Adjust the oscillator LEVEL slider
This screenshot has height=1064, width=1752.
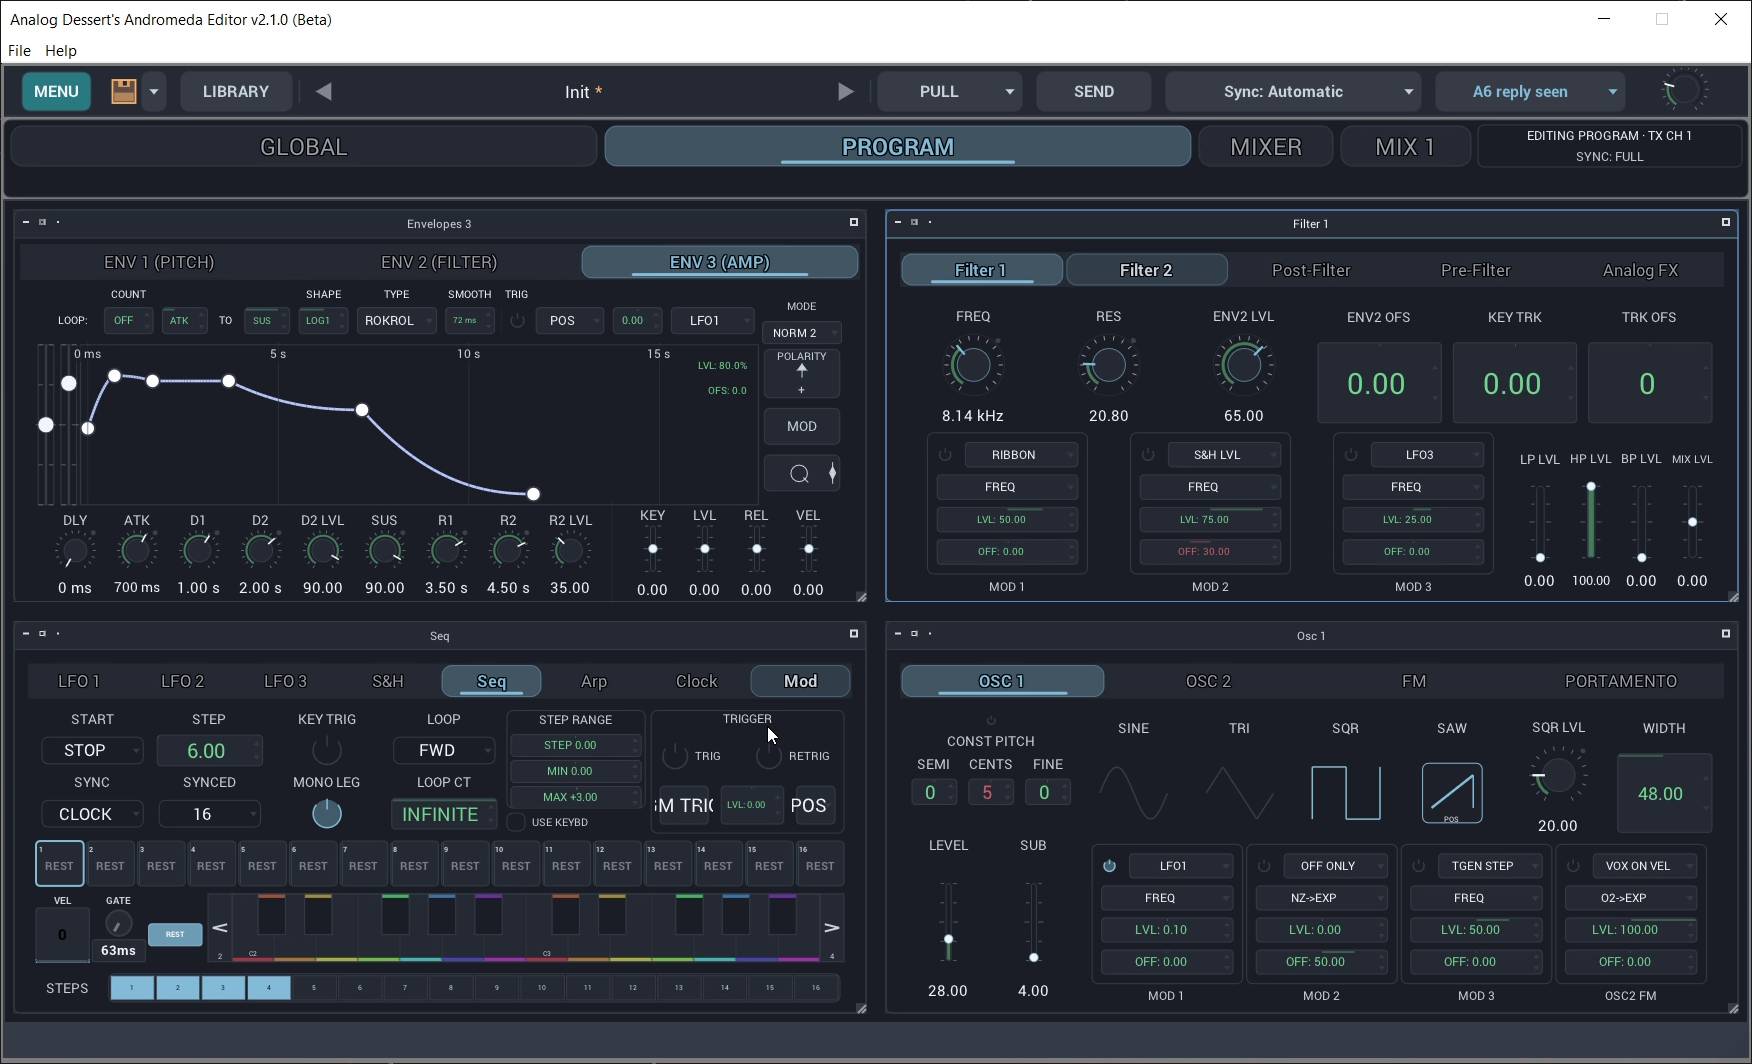click(x=948, y=922)
